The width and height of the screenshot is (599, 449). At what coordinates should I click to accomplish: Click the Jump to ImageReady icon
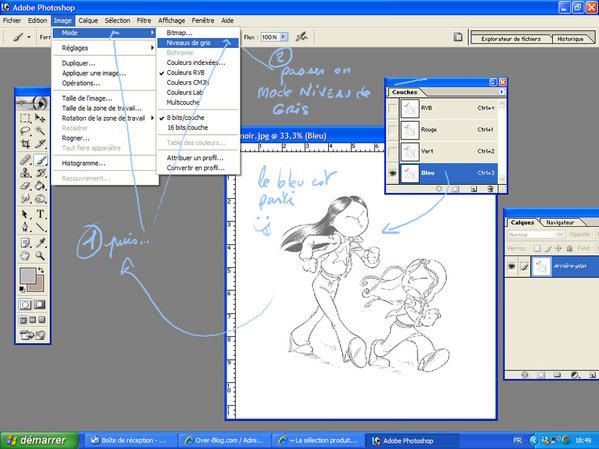32,336
